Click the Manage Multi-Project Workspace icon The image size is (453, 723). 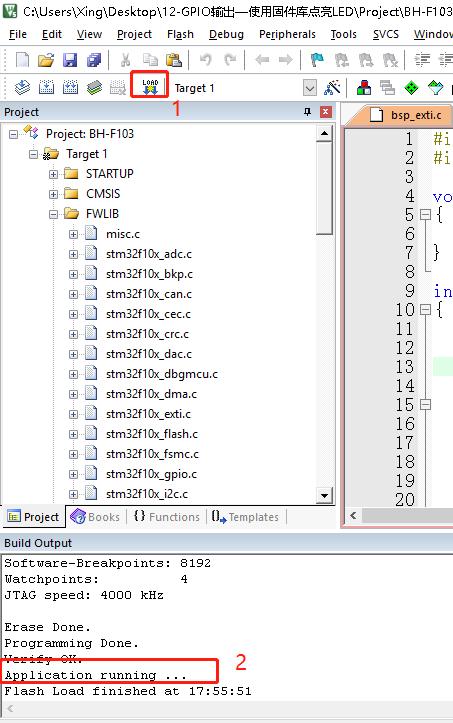click(387, 87)
